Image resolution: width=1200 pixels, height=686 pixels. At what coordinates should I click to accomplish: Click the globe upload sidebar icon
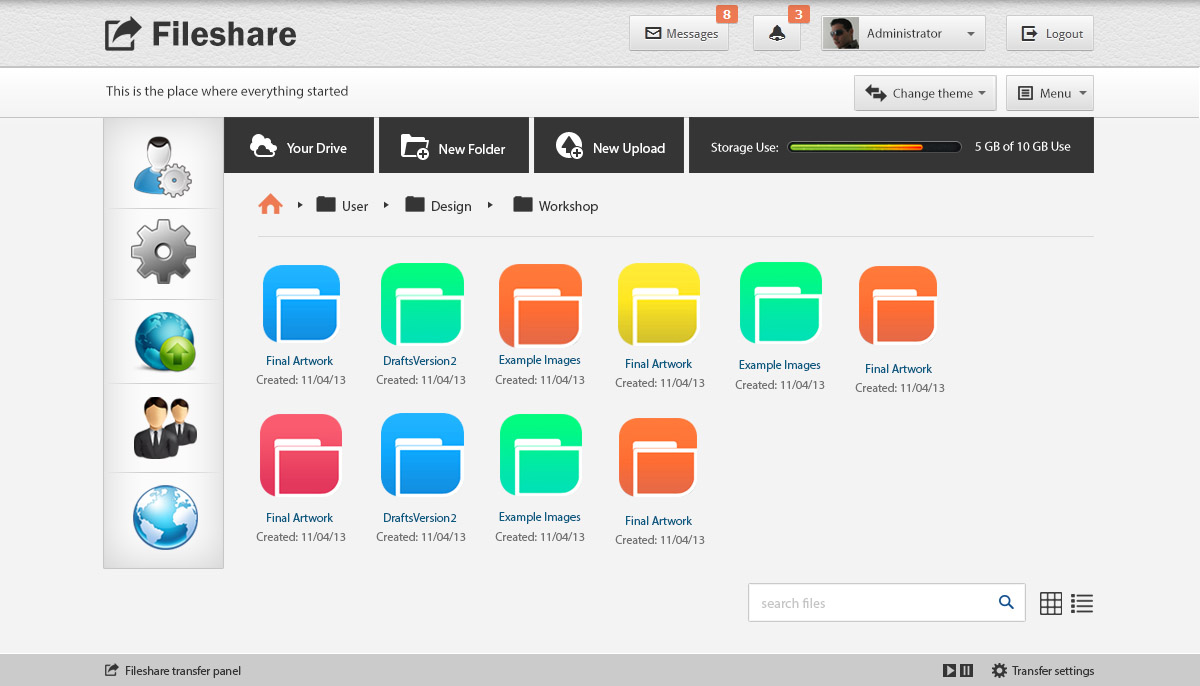164,341
